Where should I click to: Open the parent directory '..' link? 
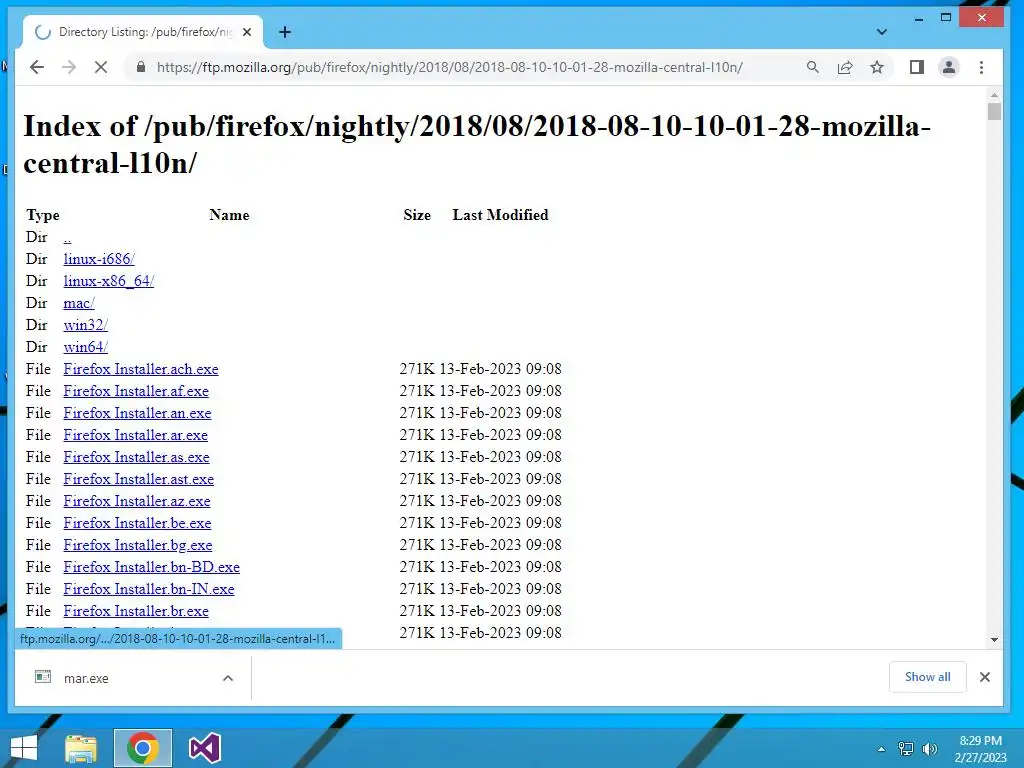(x=67, y=237)
